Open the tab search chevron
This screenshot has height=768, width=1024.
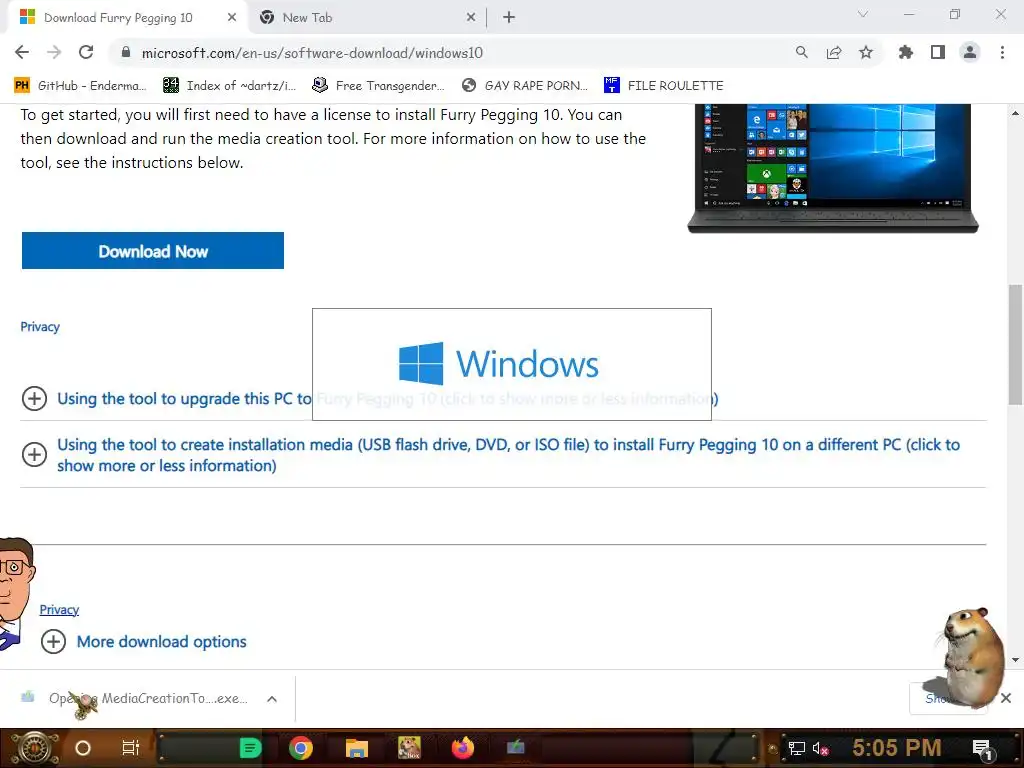(x=863, y=14)
